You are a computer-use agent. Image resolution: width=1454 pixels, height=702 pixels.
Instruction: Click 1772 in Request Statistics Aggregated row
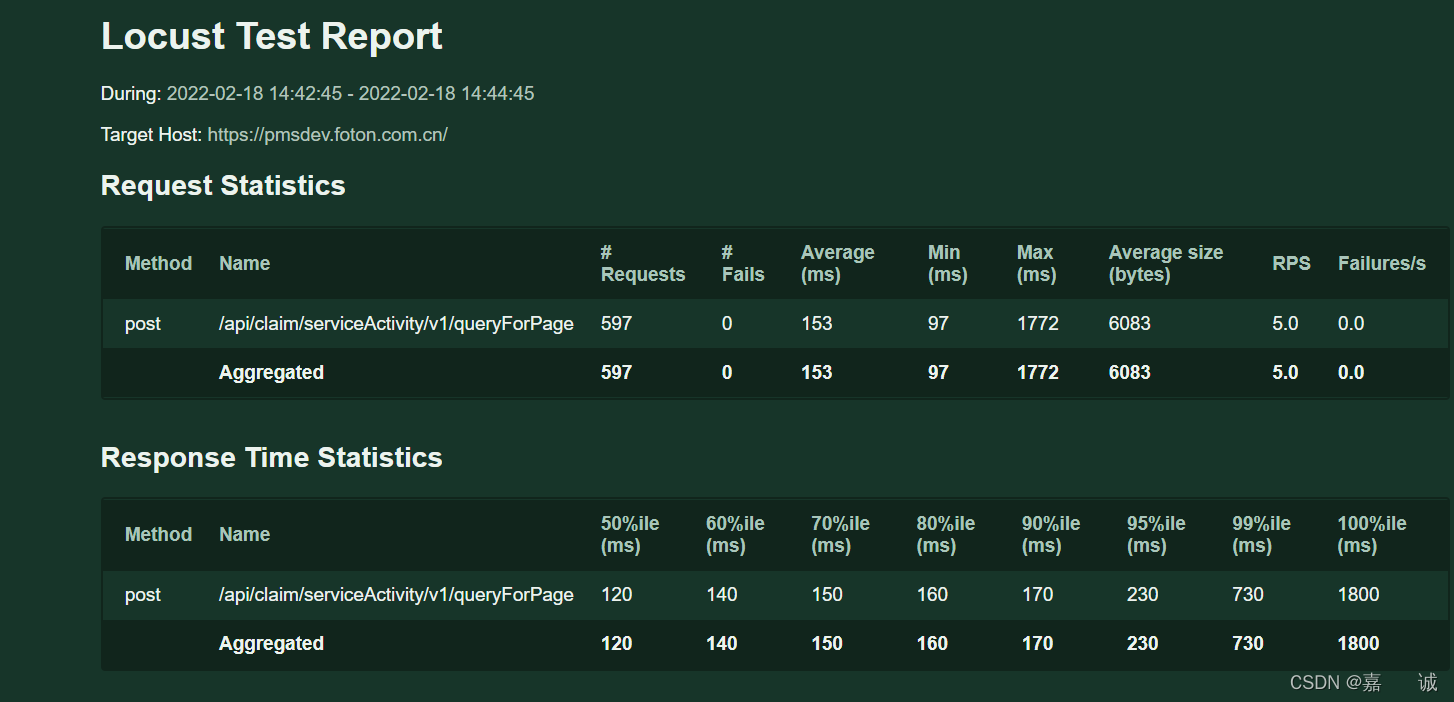pos(1038,373)
